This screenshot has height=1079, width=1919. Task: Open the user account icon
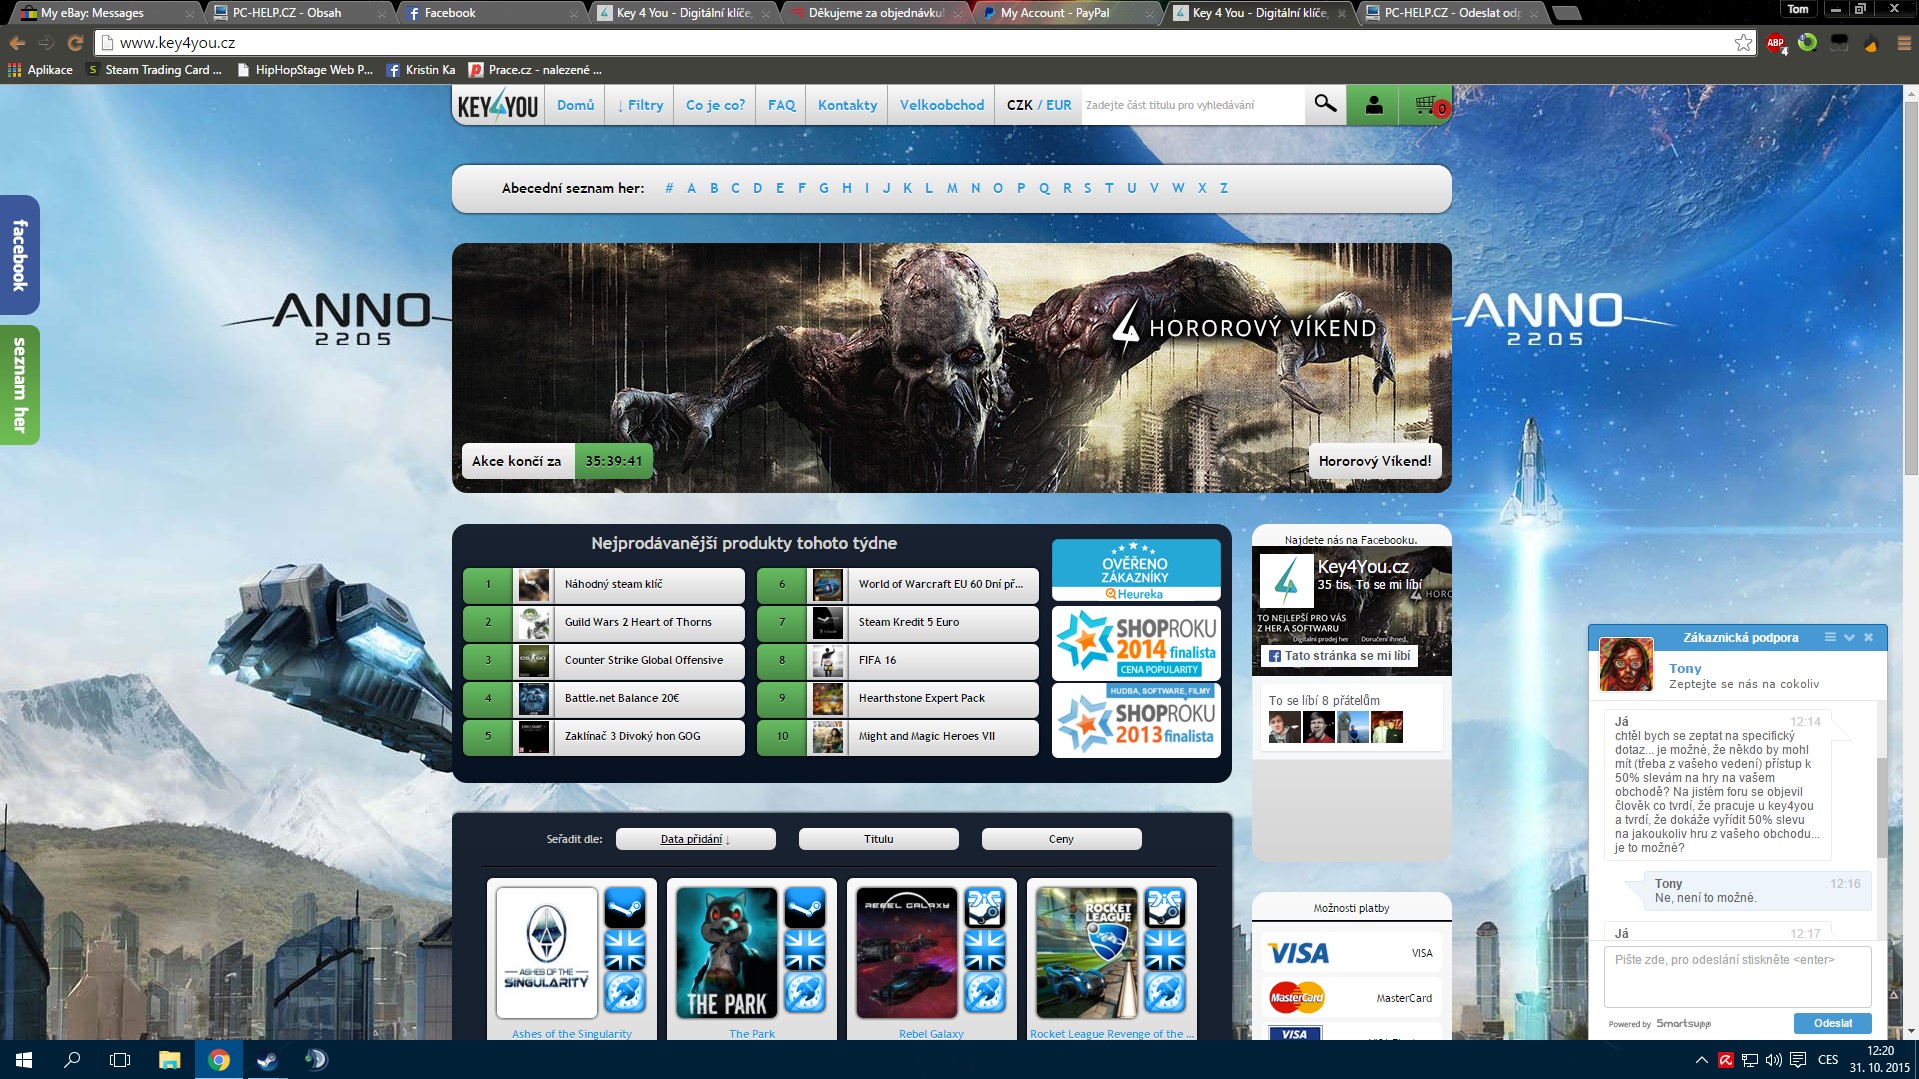(x=1374, y=104)
